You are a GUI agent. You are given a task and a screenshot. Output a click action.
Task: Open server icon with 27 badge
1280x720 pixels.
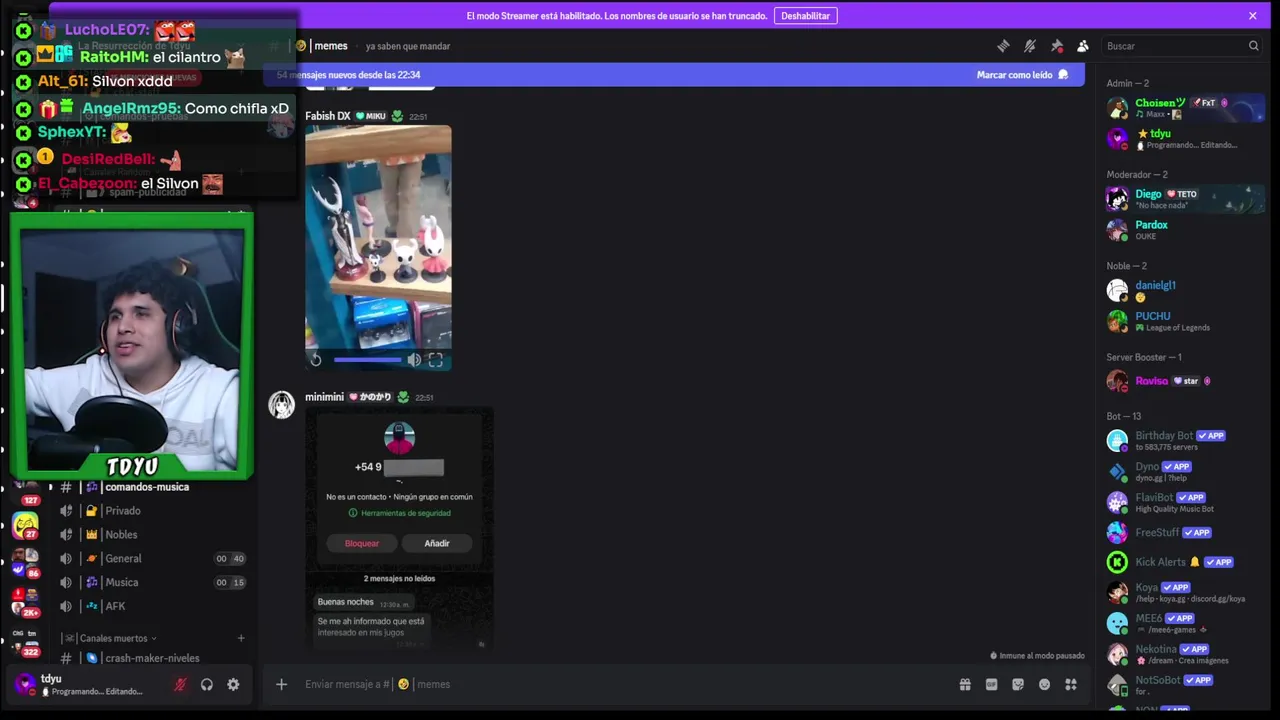tap(25, 525)
